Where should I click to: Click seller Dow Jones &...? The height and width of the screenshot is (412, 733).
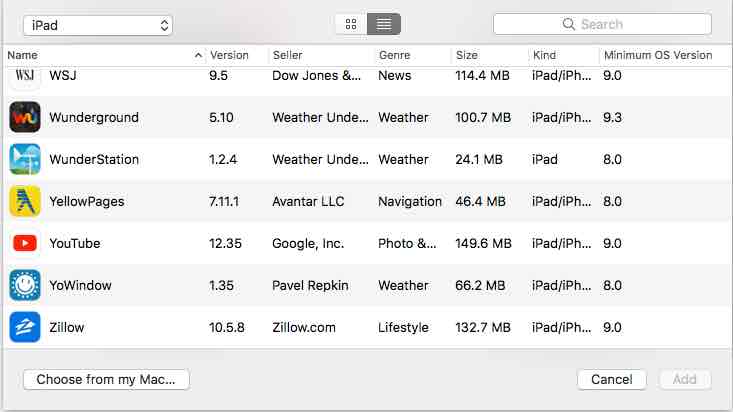coord(316,75)
